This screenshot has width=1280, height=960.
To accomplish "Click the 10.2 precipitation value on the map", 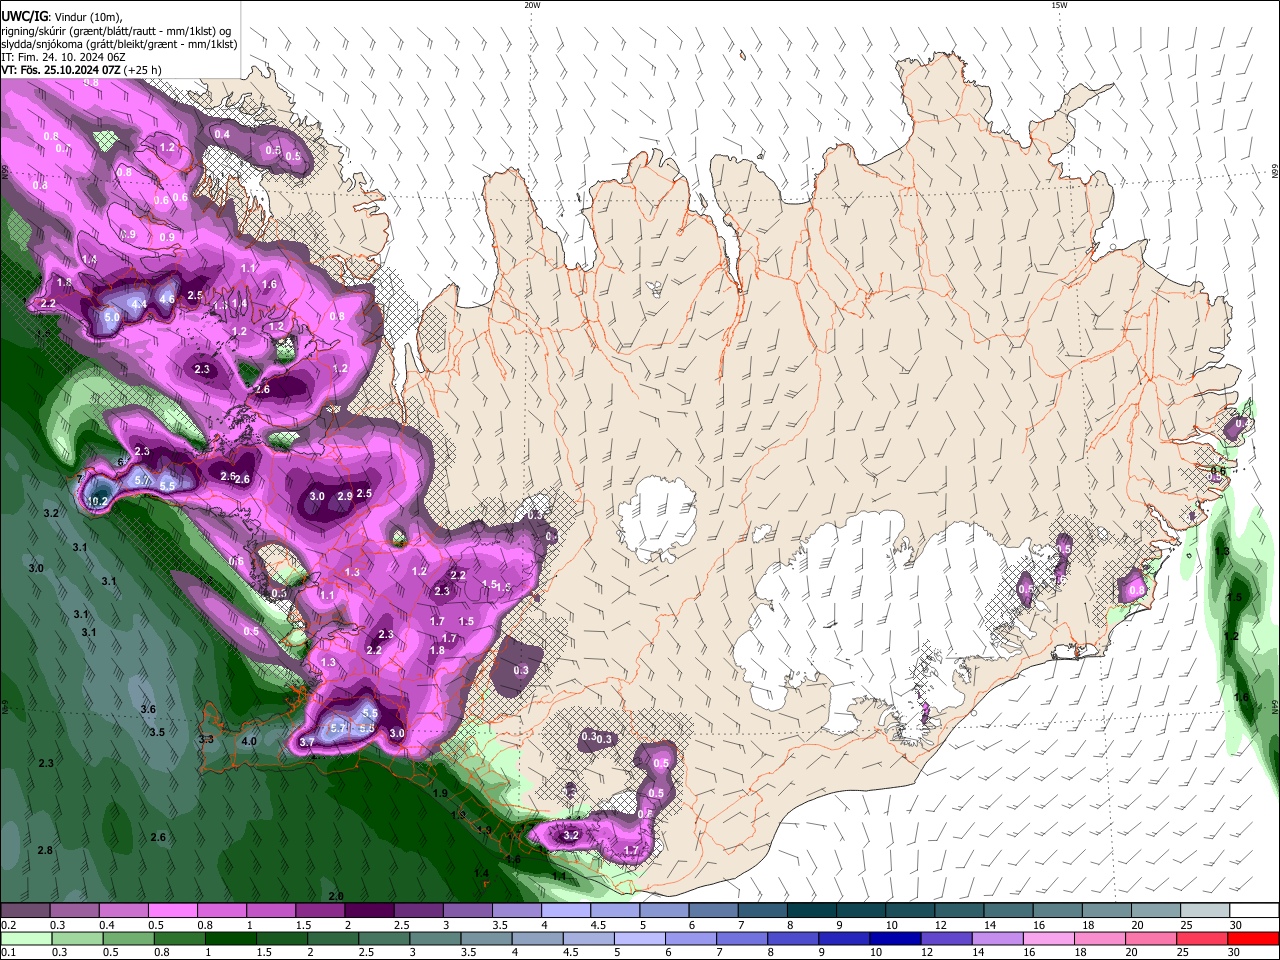I will tap(98, 501).
